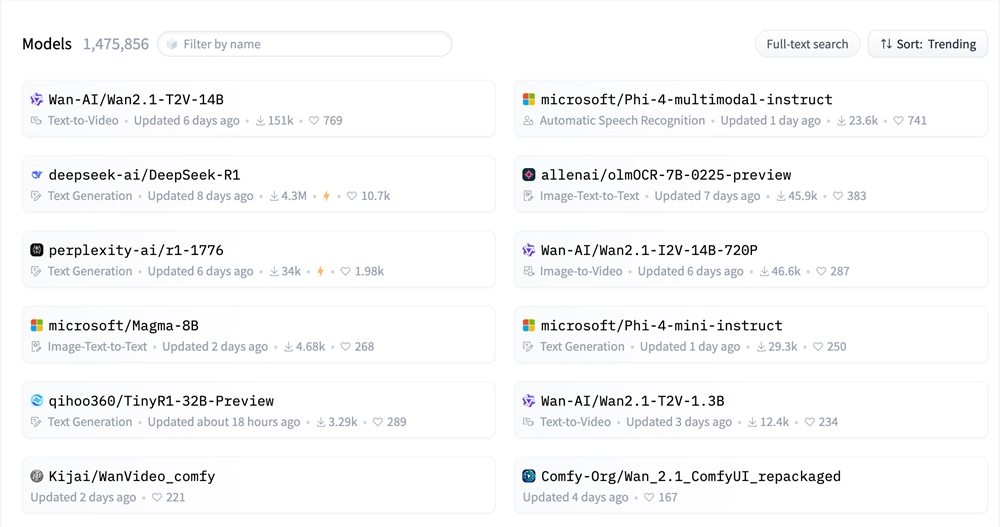
Task: Click the Microsoft logo beside Phi-4-multimodal-instruct
Action: click(529, 99)
